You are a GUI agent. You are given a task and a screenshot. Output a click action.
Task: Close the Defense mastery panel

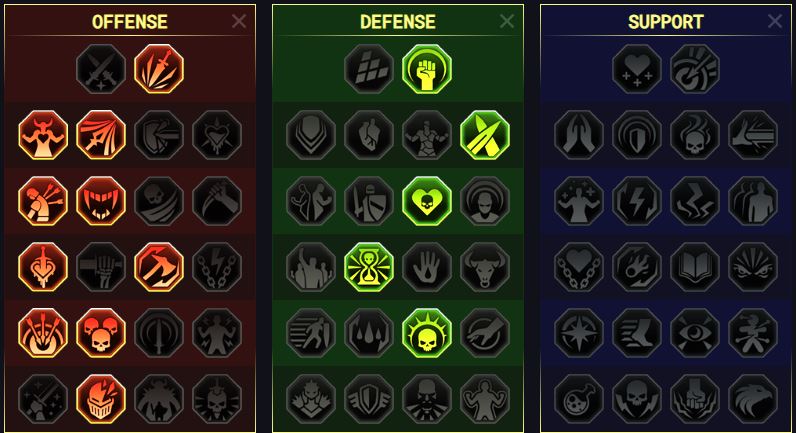coord(507,21)
